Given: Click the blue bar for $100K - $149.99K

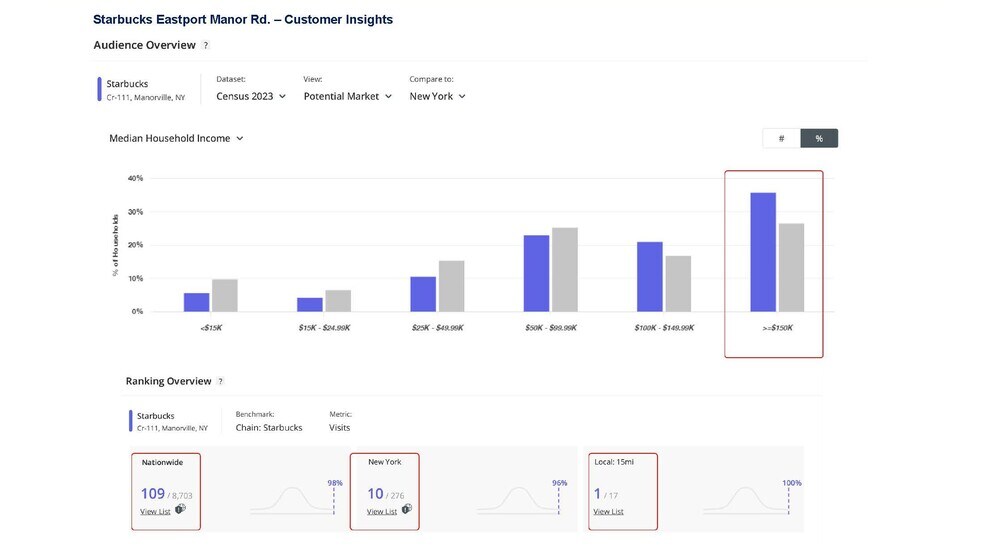Looking at the screenshot, I should pos(650,277).
